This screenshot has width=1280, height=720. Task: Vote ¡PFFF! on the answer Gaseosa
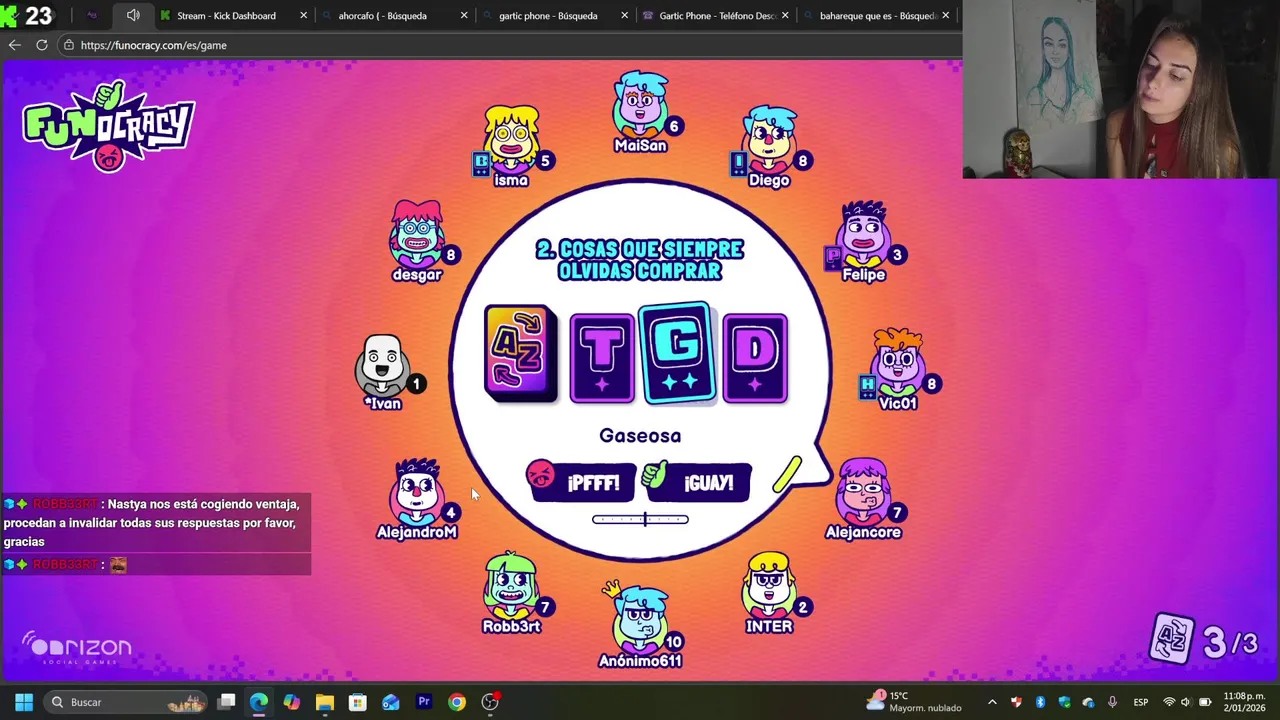click(x=582, y=482)
